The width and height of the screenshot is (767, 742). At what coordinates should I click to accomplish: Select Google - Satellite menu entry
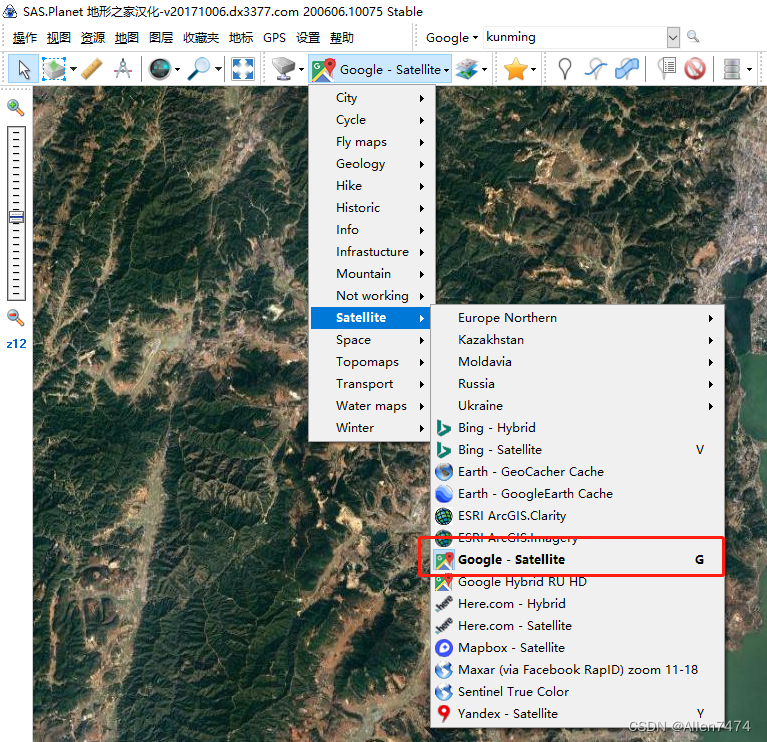click(578, 560)
